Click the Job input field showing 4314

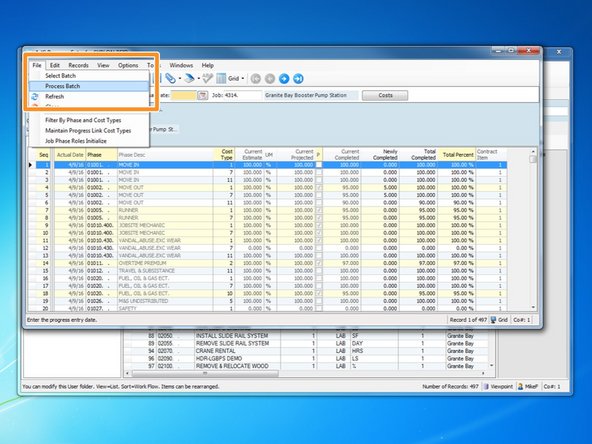(x=243, y=95)
